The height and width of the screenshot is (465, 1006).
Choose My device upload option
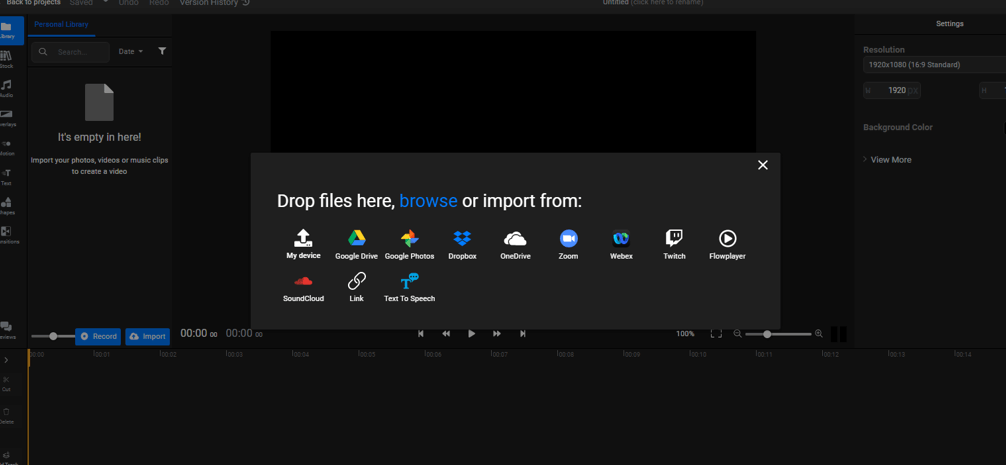tap(303, 244)
